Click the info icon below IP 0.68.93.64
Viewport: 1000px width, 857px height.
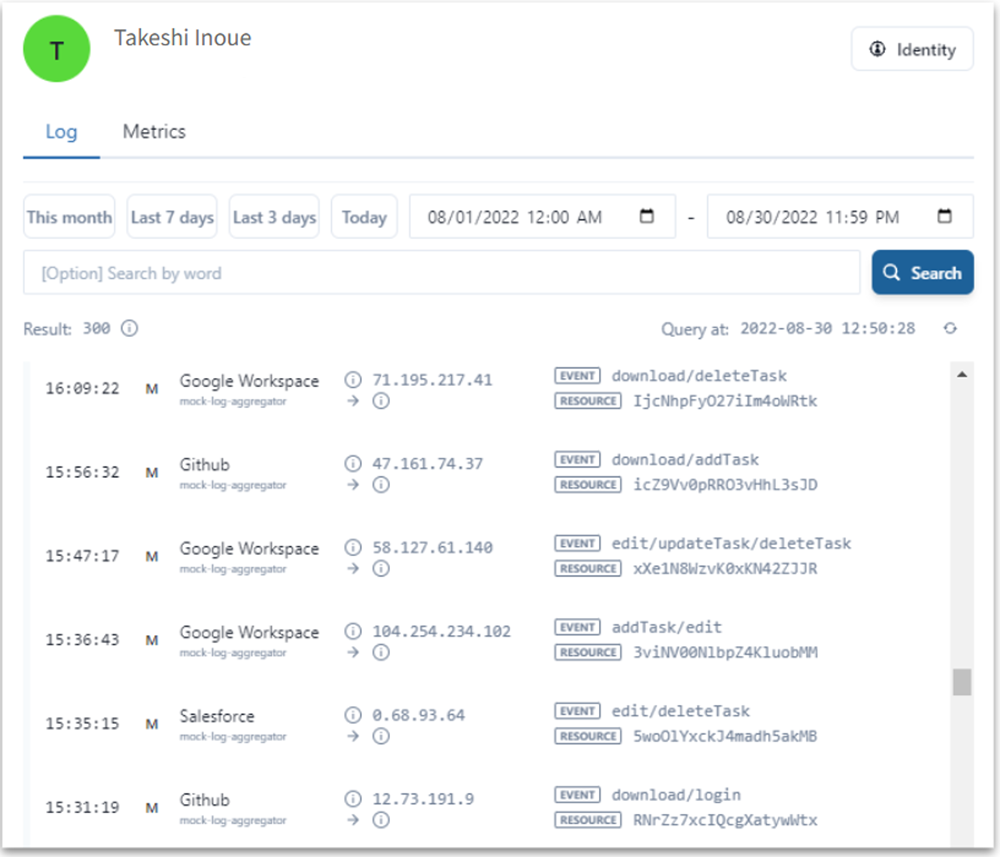[x=381, y=736]
